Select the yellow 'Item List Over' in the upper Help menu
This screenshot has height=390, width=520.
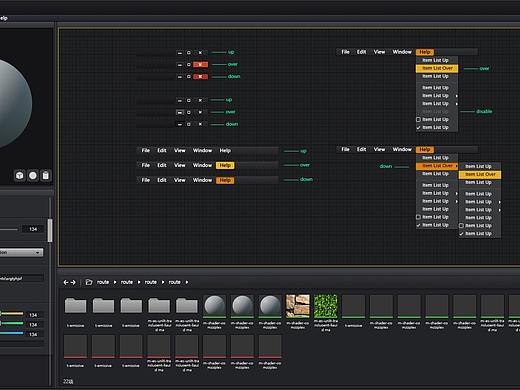click(437, 68)
